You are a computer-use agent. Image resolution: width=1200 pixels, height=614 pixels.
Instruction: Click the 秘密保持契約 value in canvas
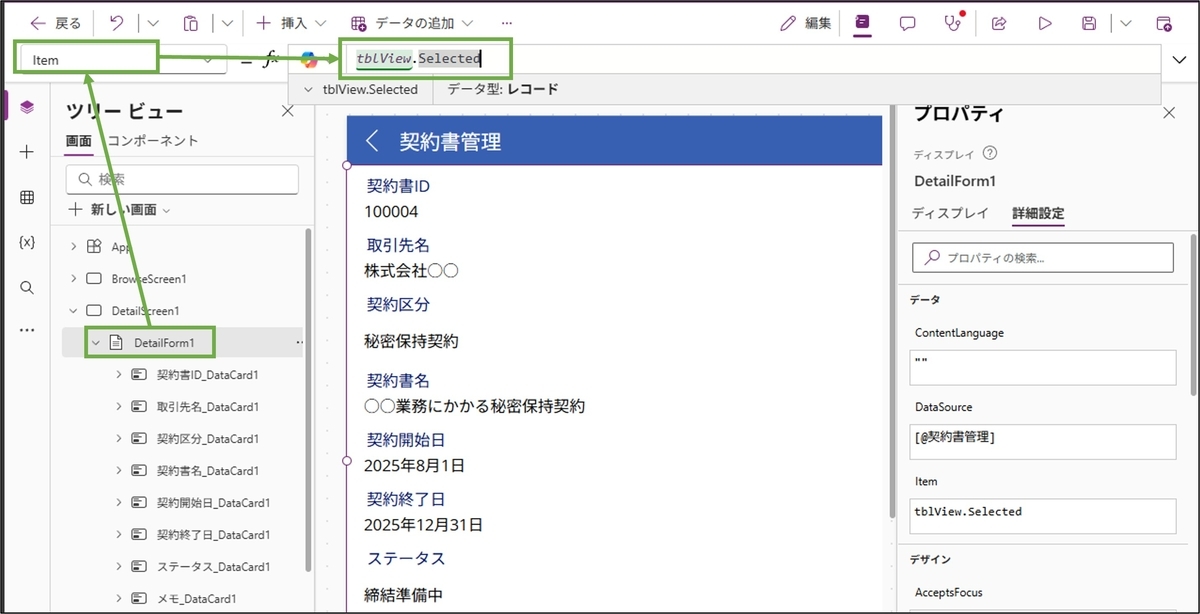411,341
